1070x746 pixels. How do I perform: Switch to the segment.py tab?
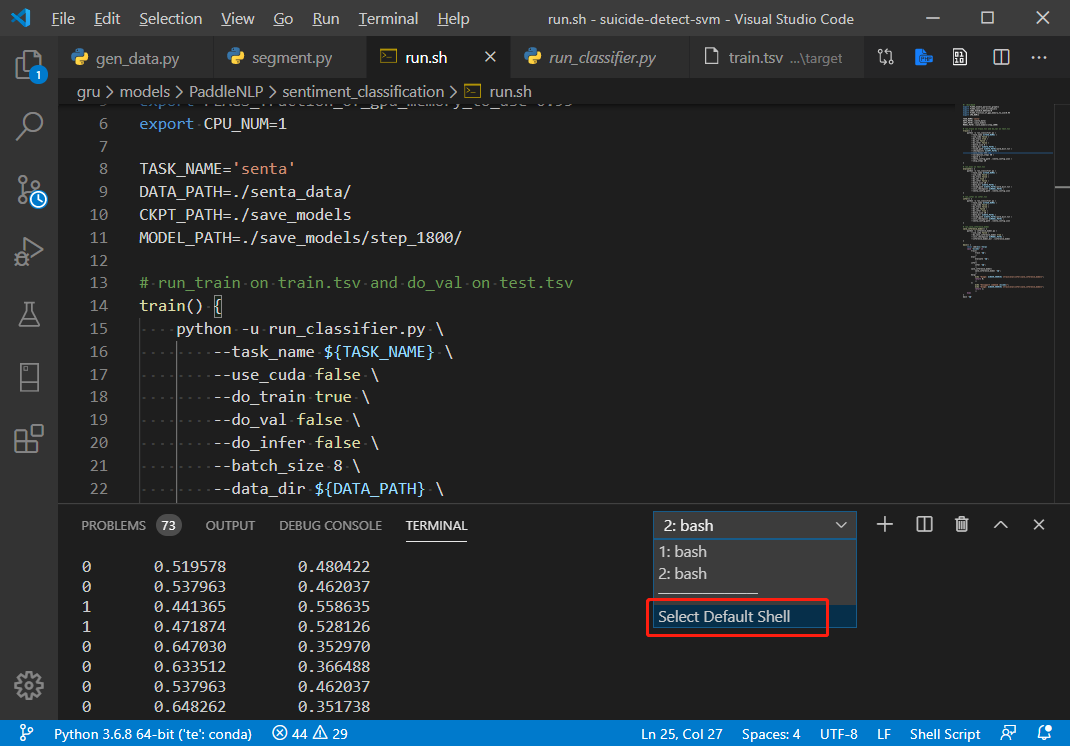click(289, 58)
